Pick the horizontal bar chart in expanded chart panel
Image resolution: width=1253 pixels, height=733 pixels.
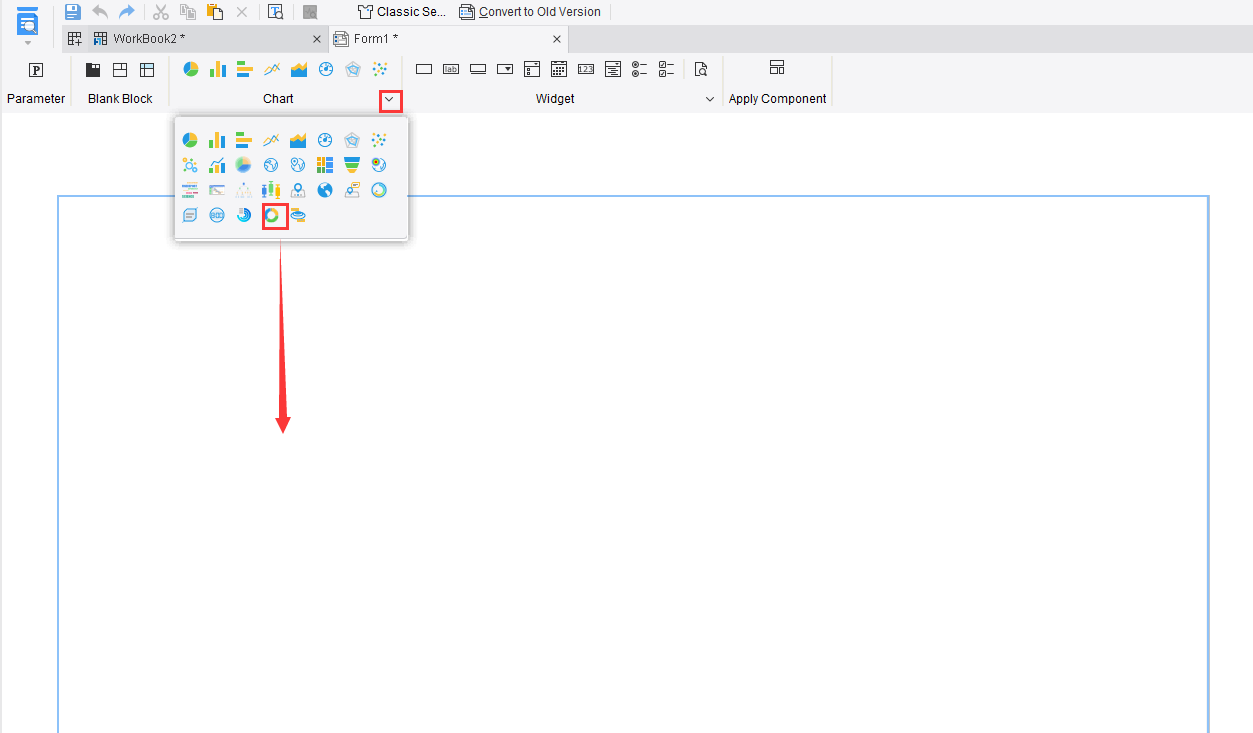click(244, 140)
